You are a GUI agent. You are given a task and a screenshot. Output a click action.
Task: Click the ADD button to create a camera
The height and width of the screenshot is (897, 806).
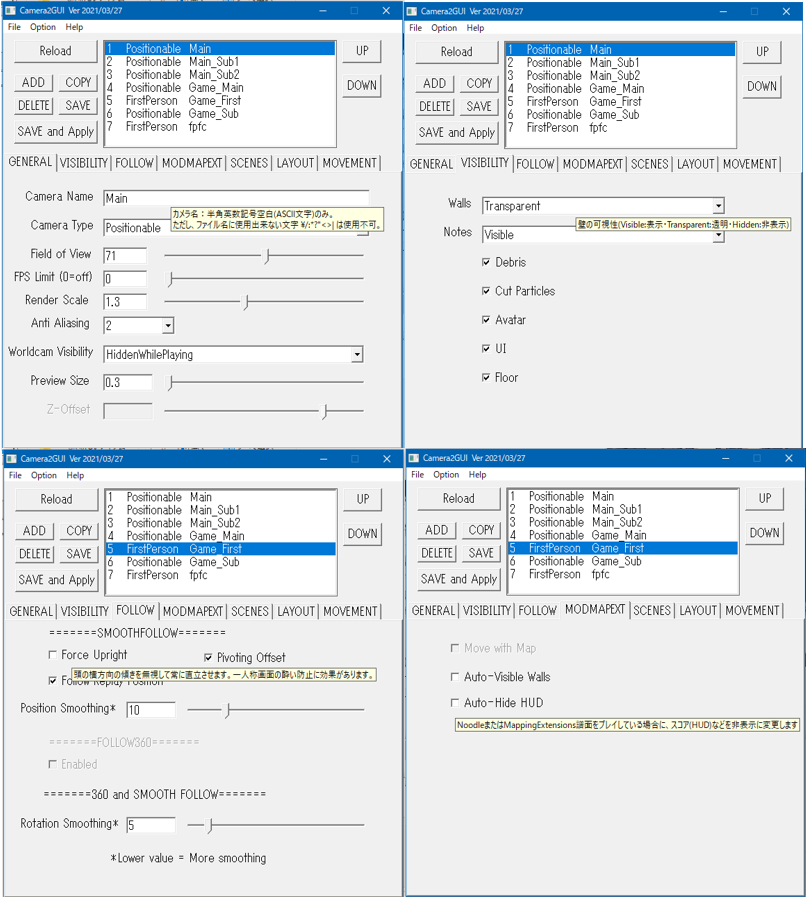point(32,82)
